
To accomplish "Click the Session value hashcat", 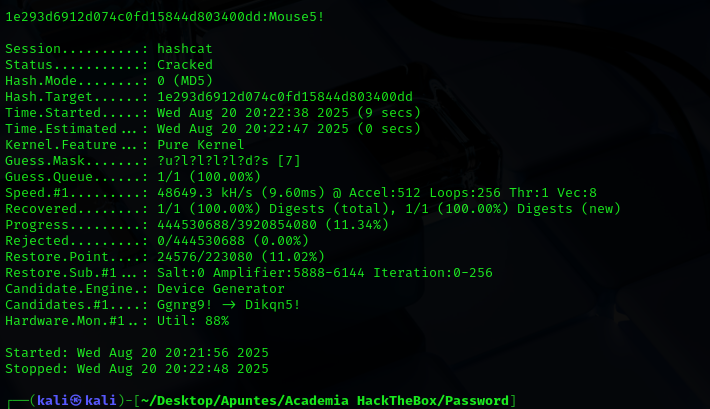I will tap(185, 49).
